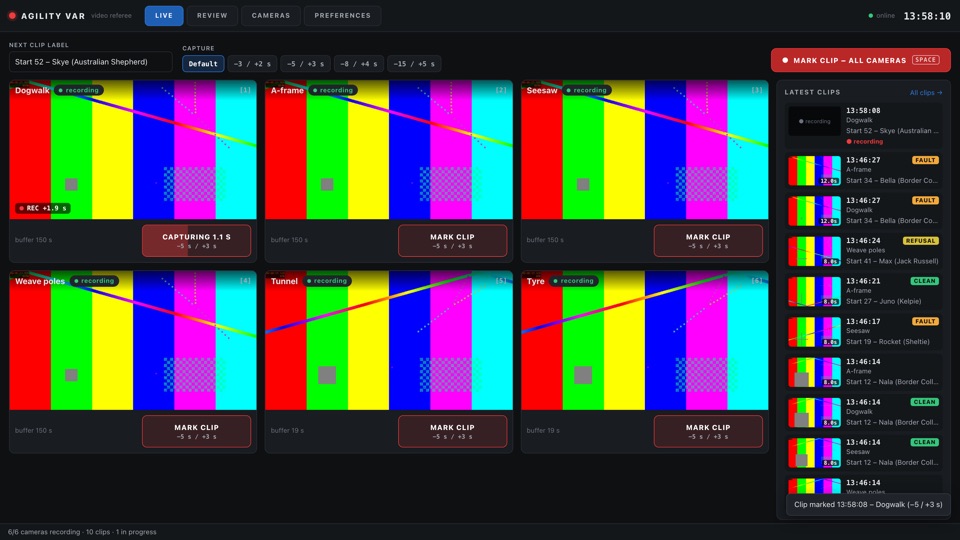The height and width of the screenshot is (540, 960).
Task: Click the Dogwalk camera video feed
Action: (x=133, y=149)
